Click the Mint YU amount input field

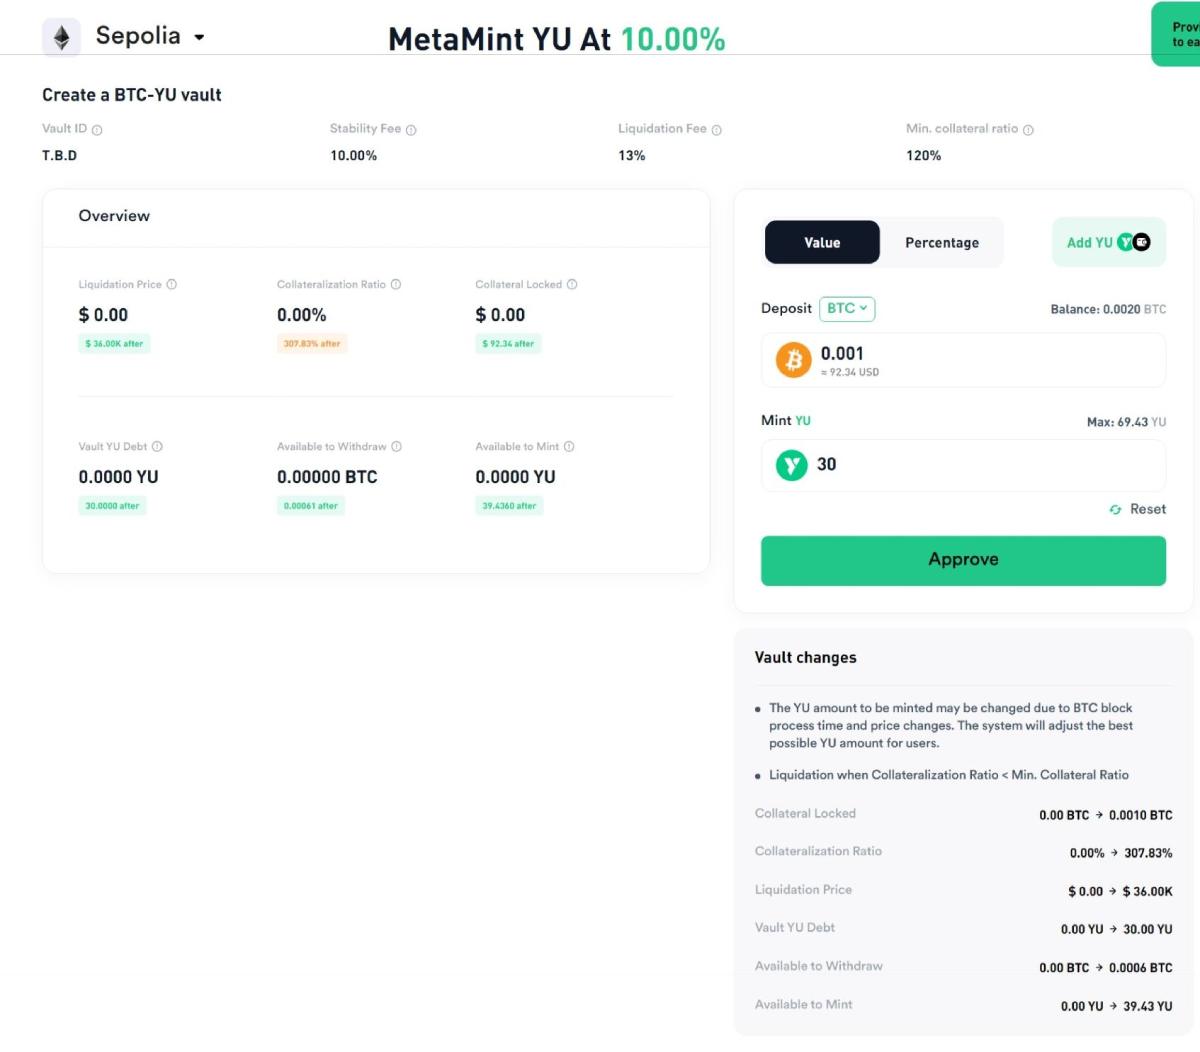[980, 465]
